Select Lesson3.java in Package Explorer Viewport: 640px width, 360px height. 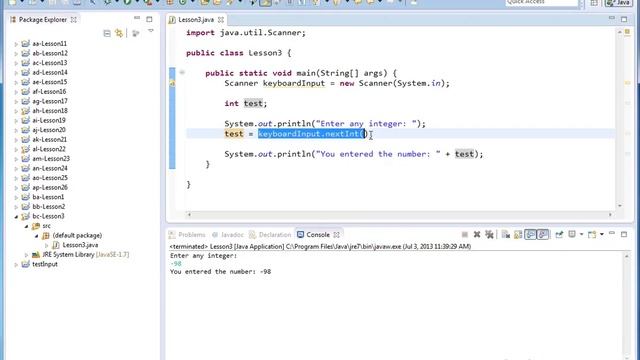tap(80, 245)
